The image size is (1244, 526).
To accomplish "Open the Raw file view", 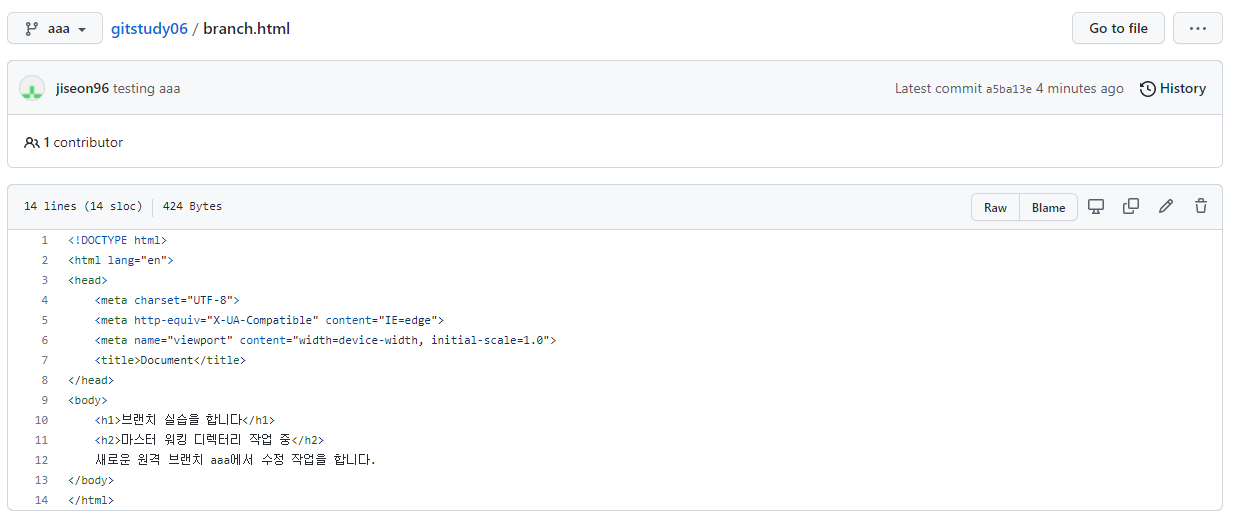I will (x=995, y=207).
